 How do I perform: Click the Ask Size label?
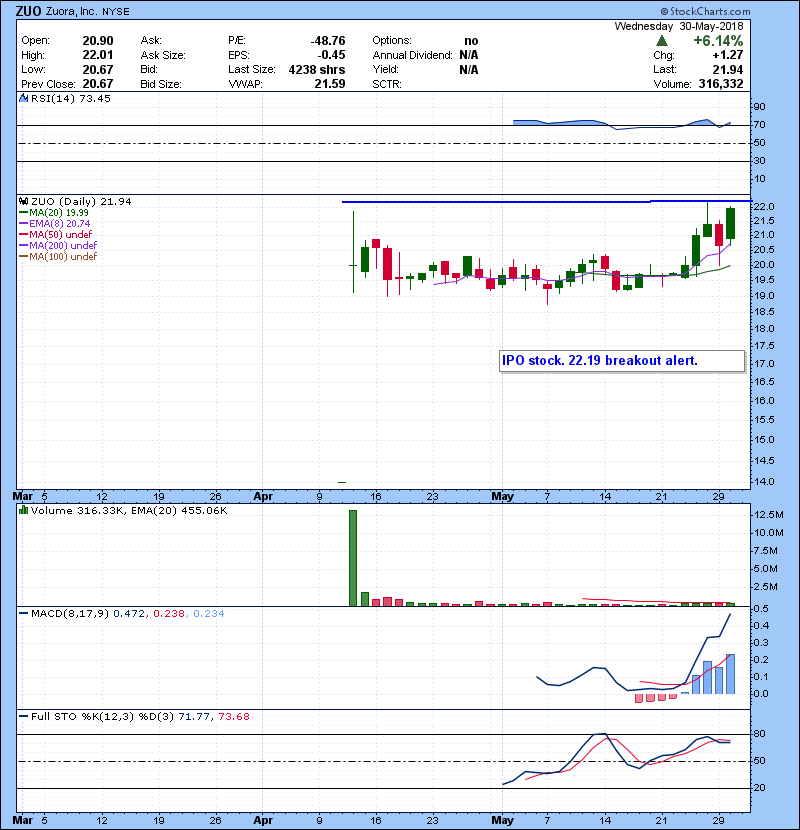[x=163, y=55]
